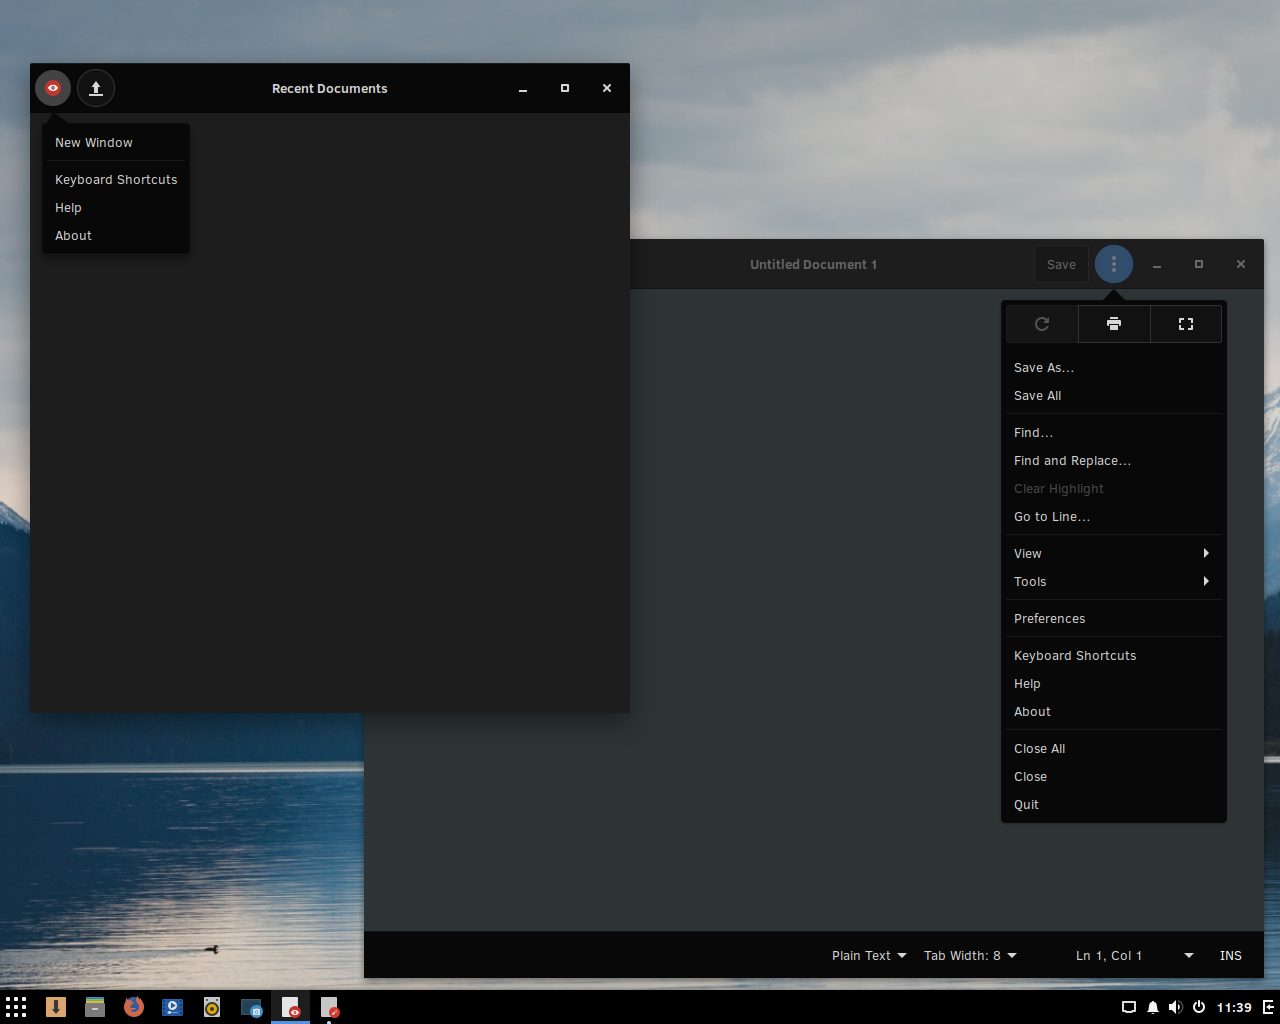
Task: Choose Save As… in editor menu
Action: [1114, 368]
